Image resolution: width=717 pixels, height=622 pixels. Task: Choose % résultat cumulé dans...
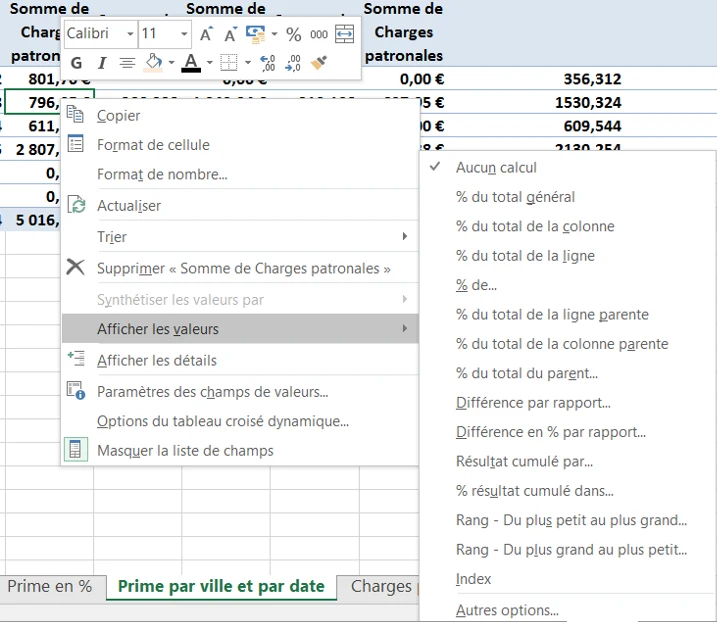coord(568,491)
